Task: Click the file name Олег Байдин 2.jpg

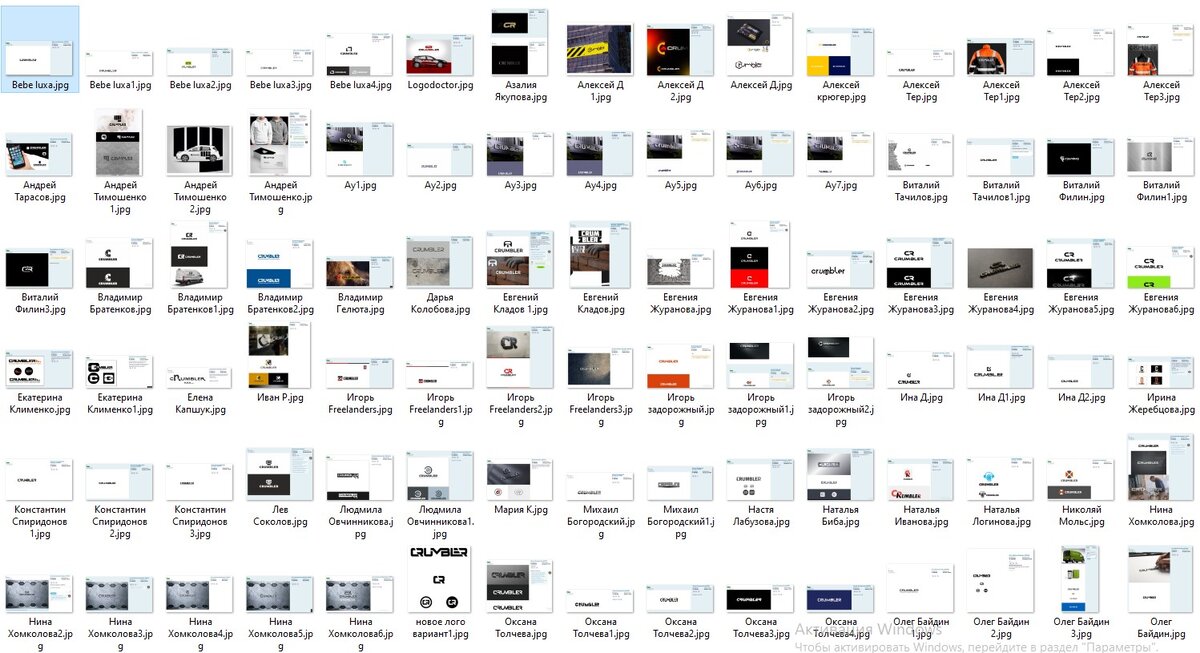Action: click(1001, 627)
